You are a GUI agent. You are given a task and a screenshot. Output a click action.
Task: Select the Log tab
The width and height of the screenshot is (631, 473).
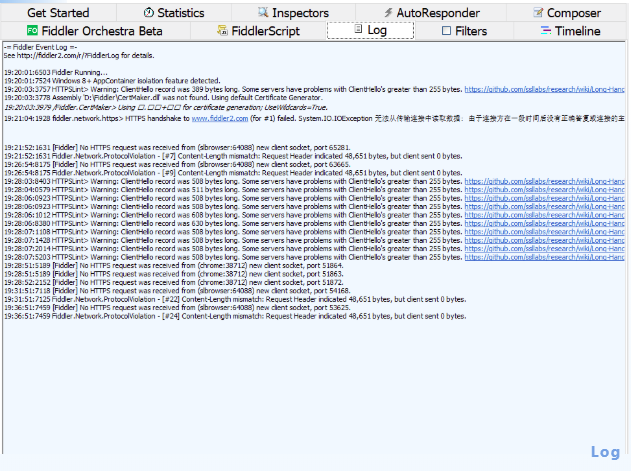(x=370, y=31)
